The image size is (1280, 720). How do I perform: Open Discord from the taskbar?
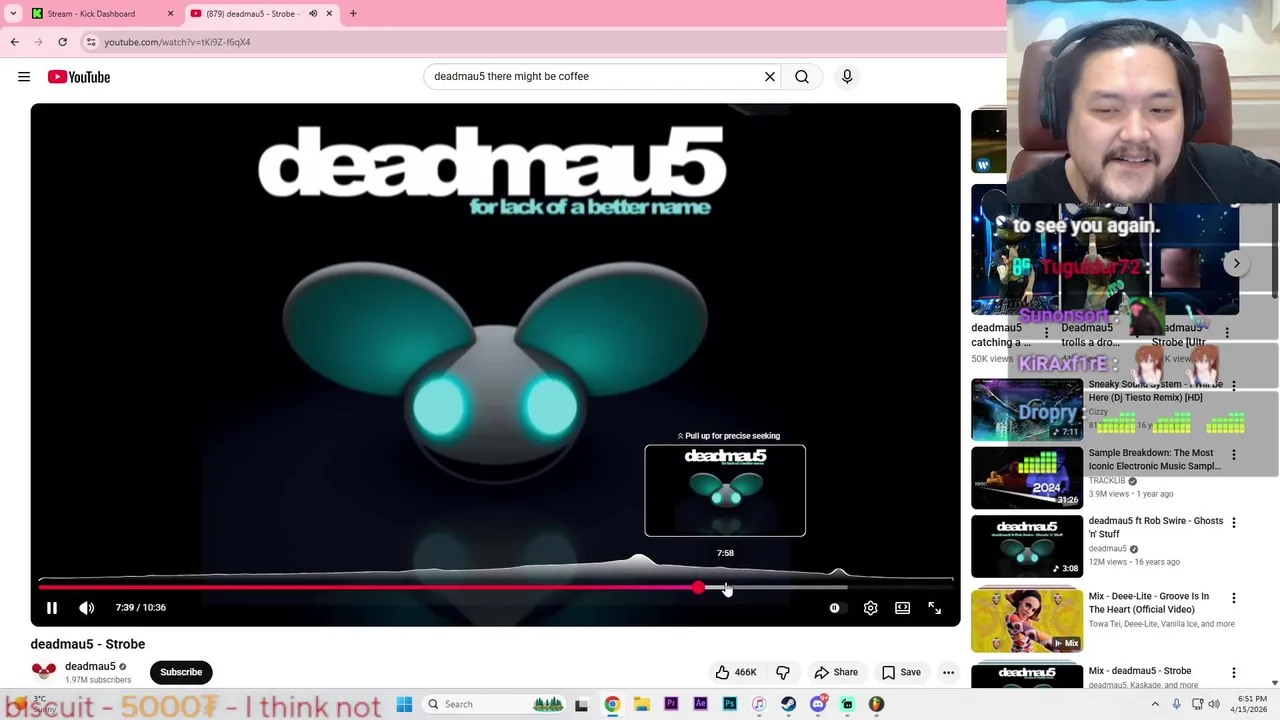coord(818,704)
